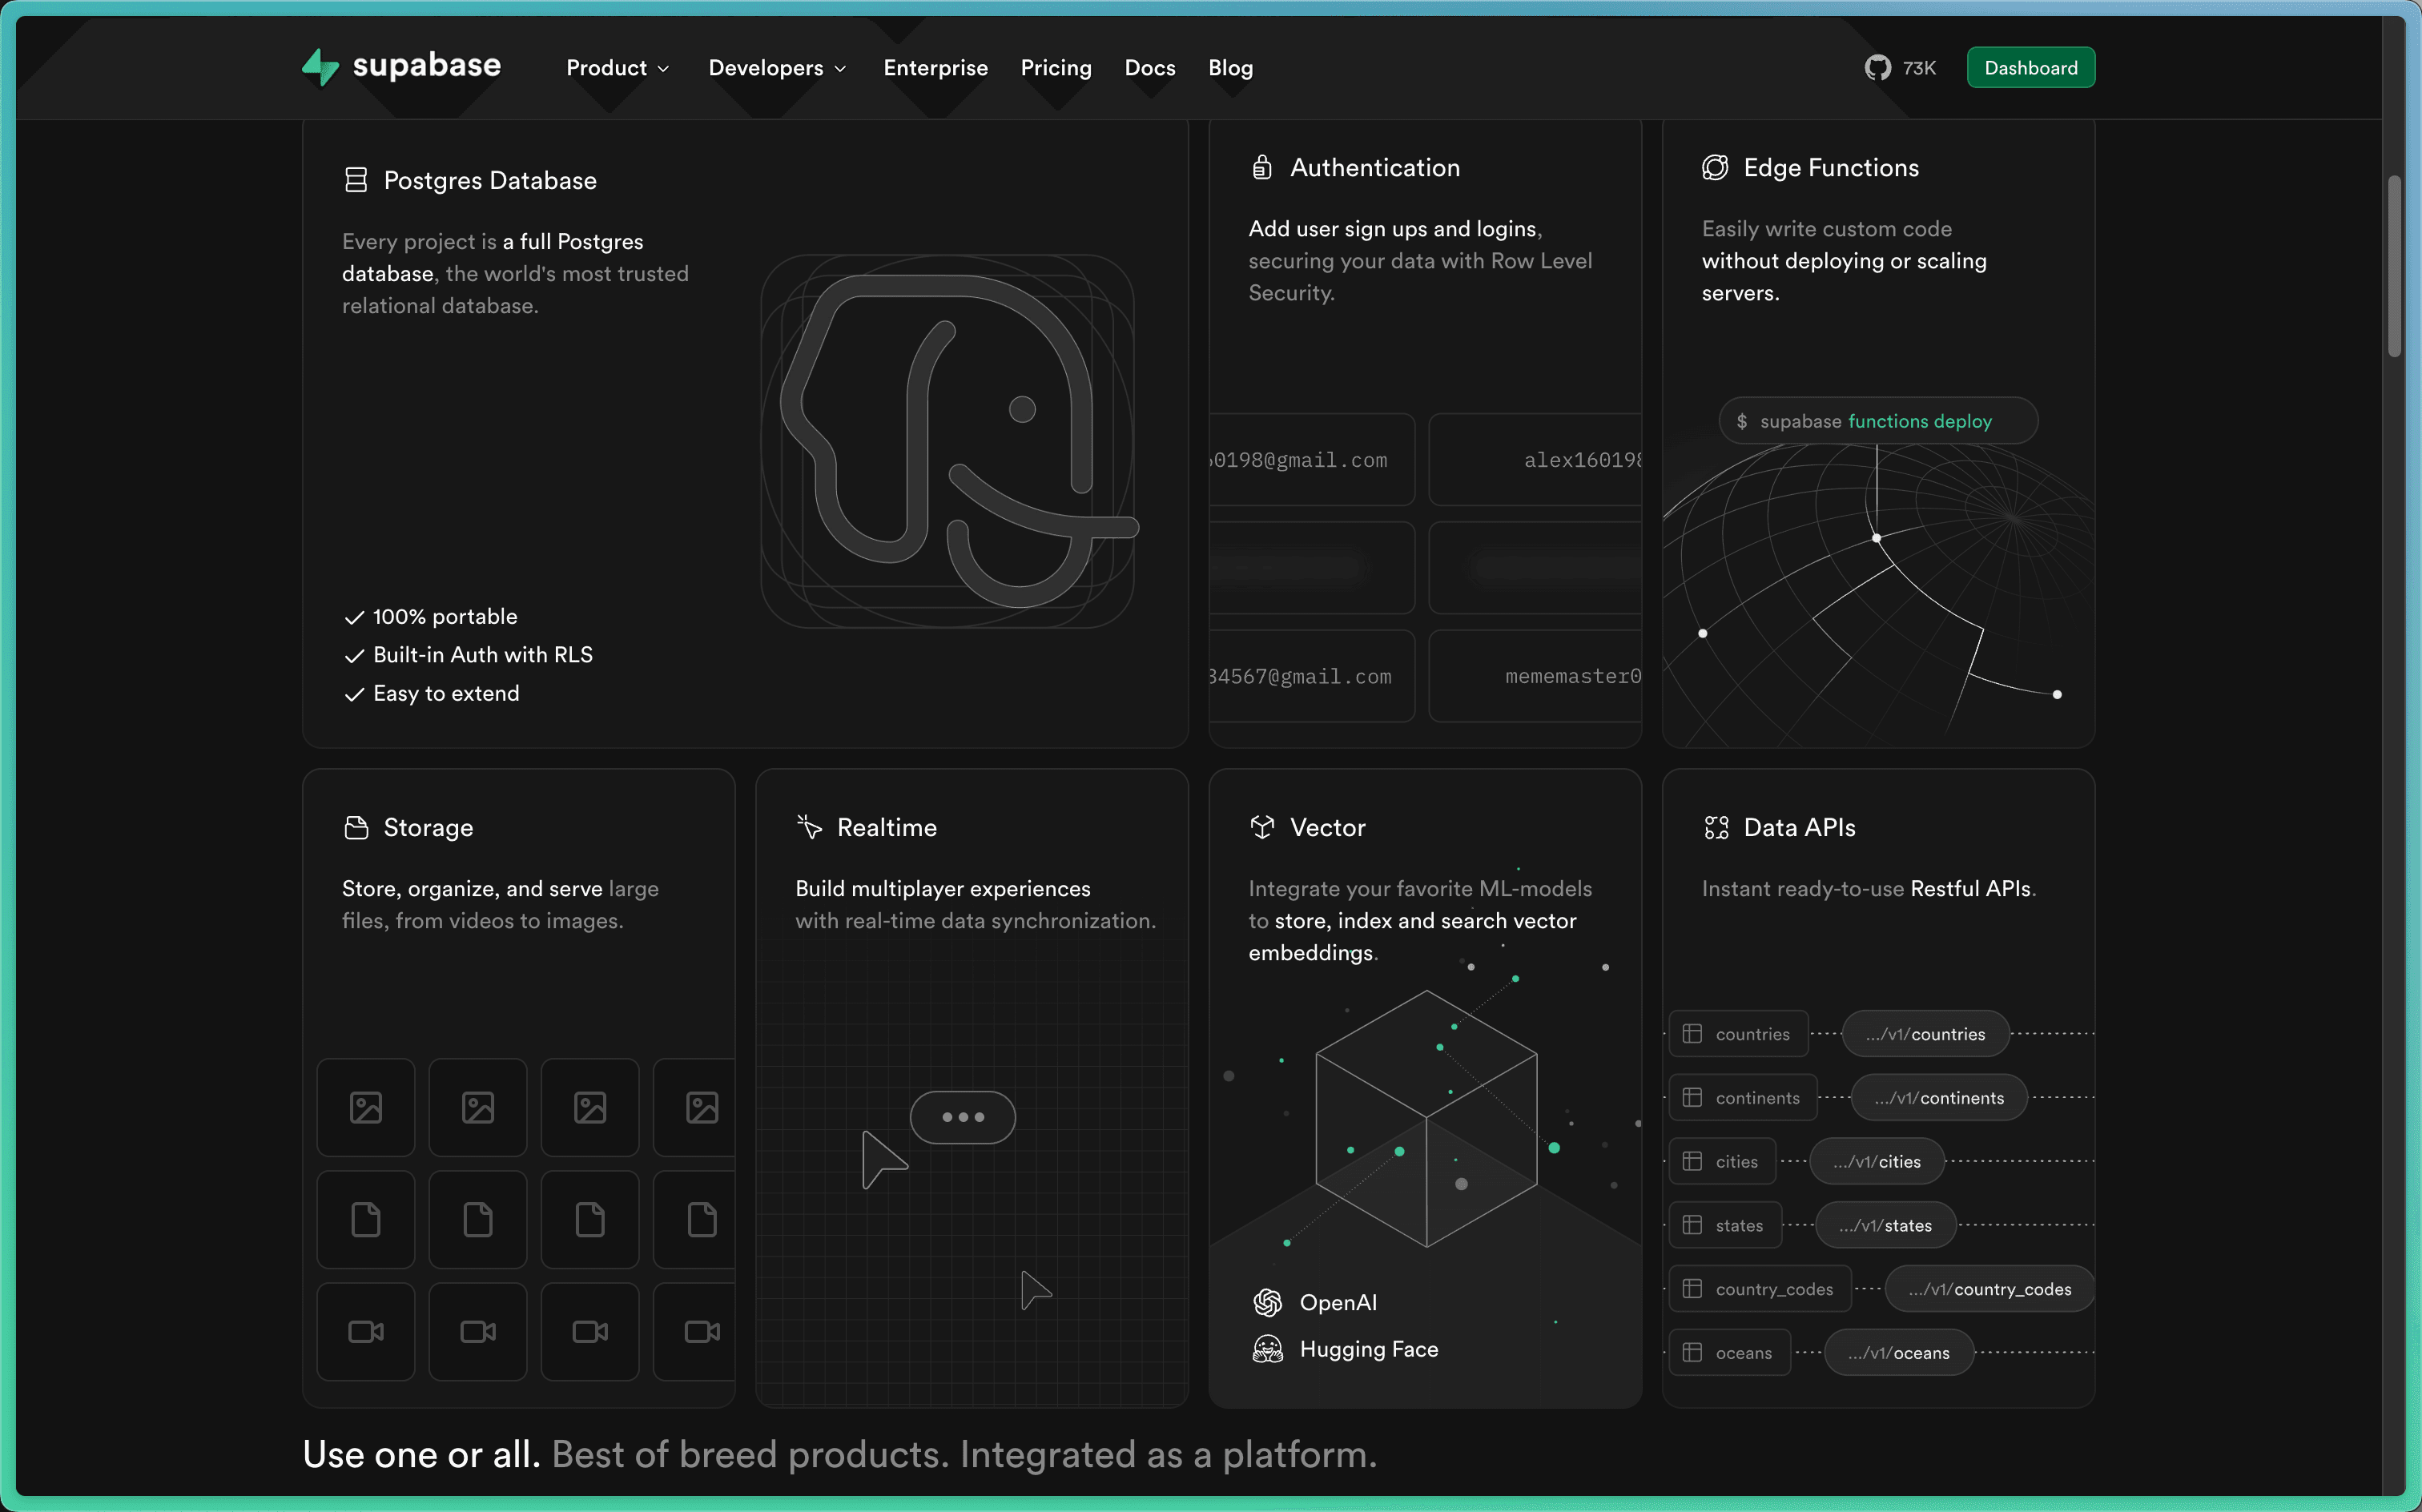Screen dimensions: 2422x1512
Task: Click the green Dashboard button
Action: 2030,68
